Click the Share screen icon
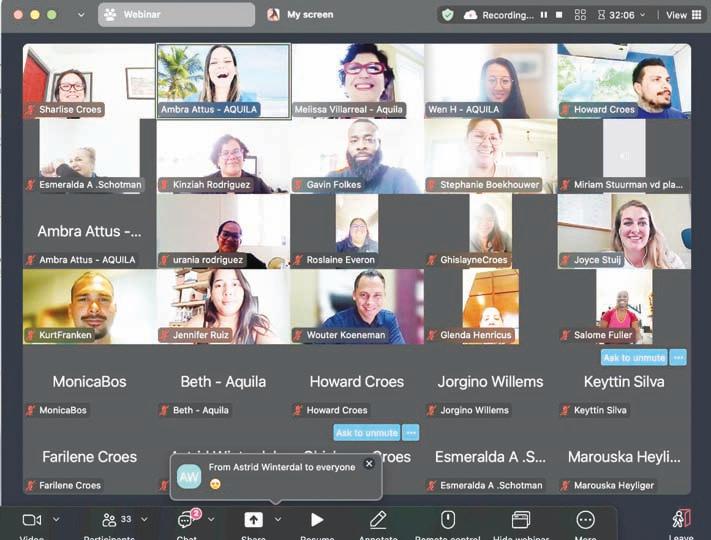Viewport: 711px width, 540px height. pyautogui.click(x=253, y=520)
